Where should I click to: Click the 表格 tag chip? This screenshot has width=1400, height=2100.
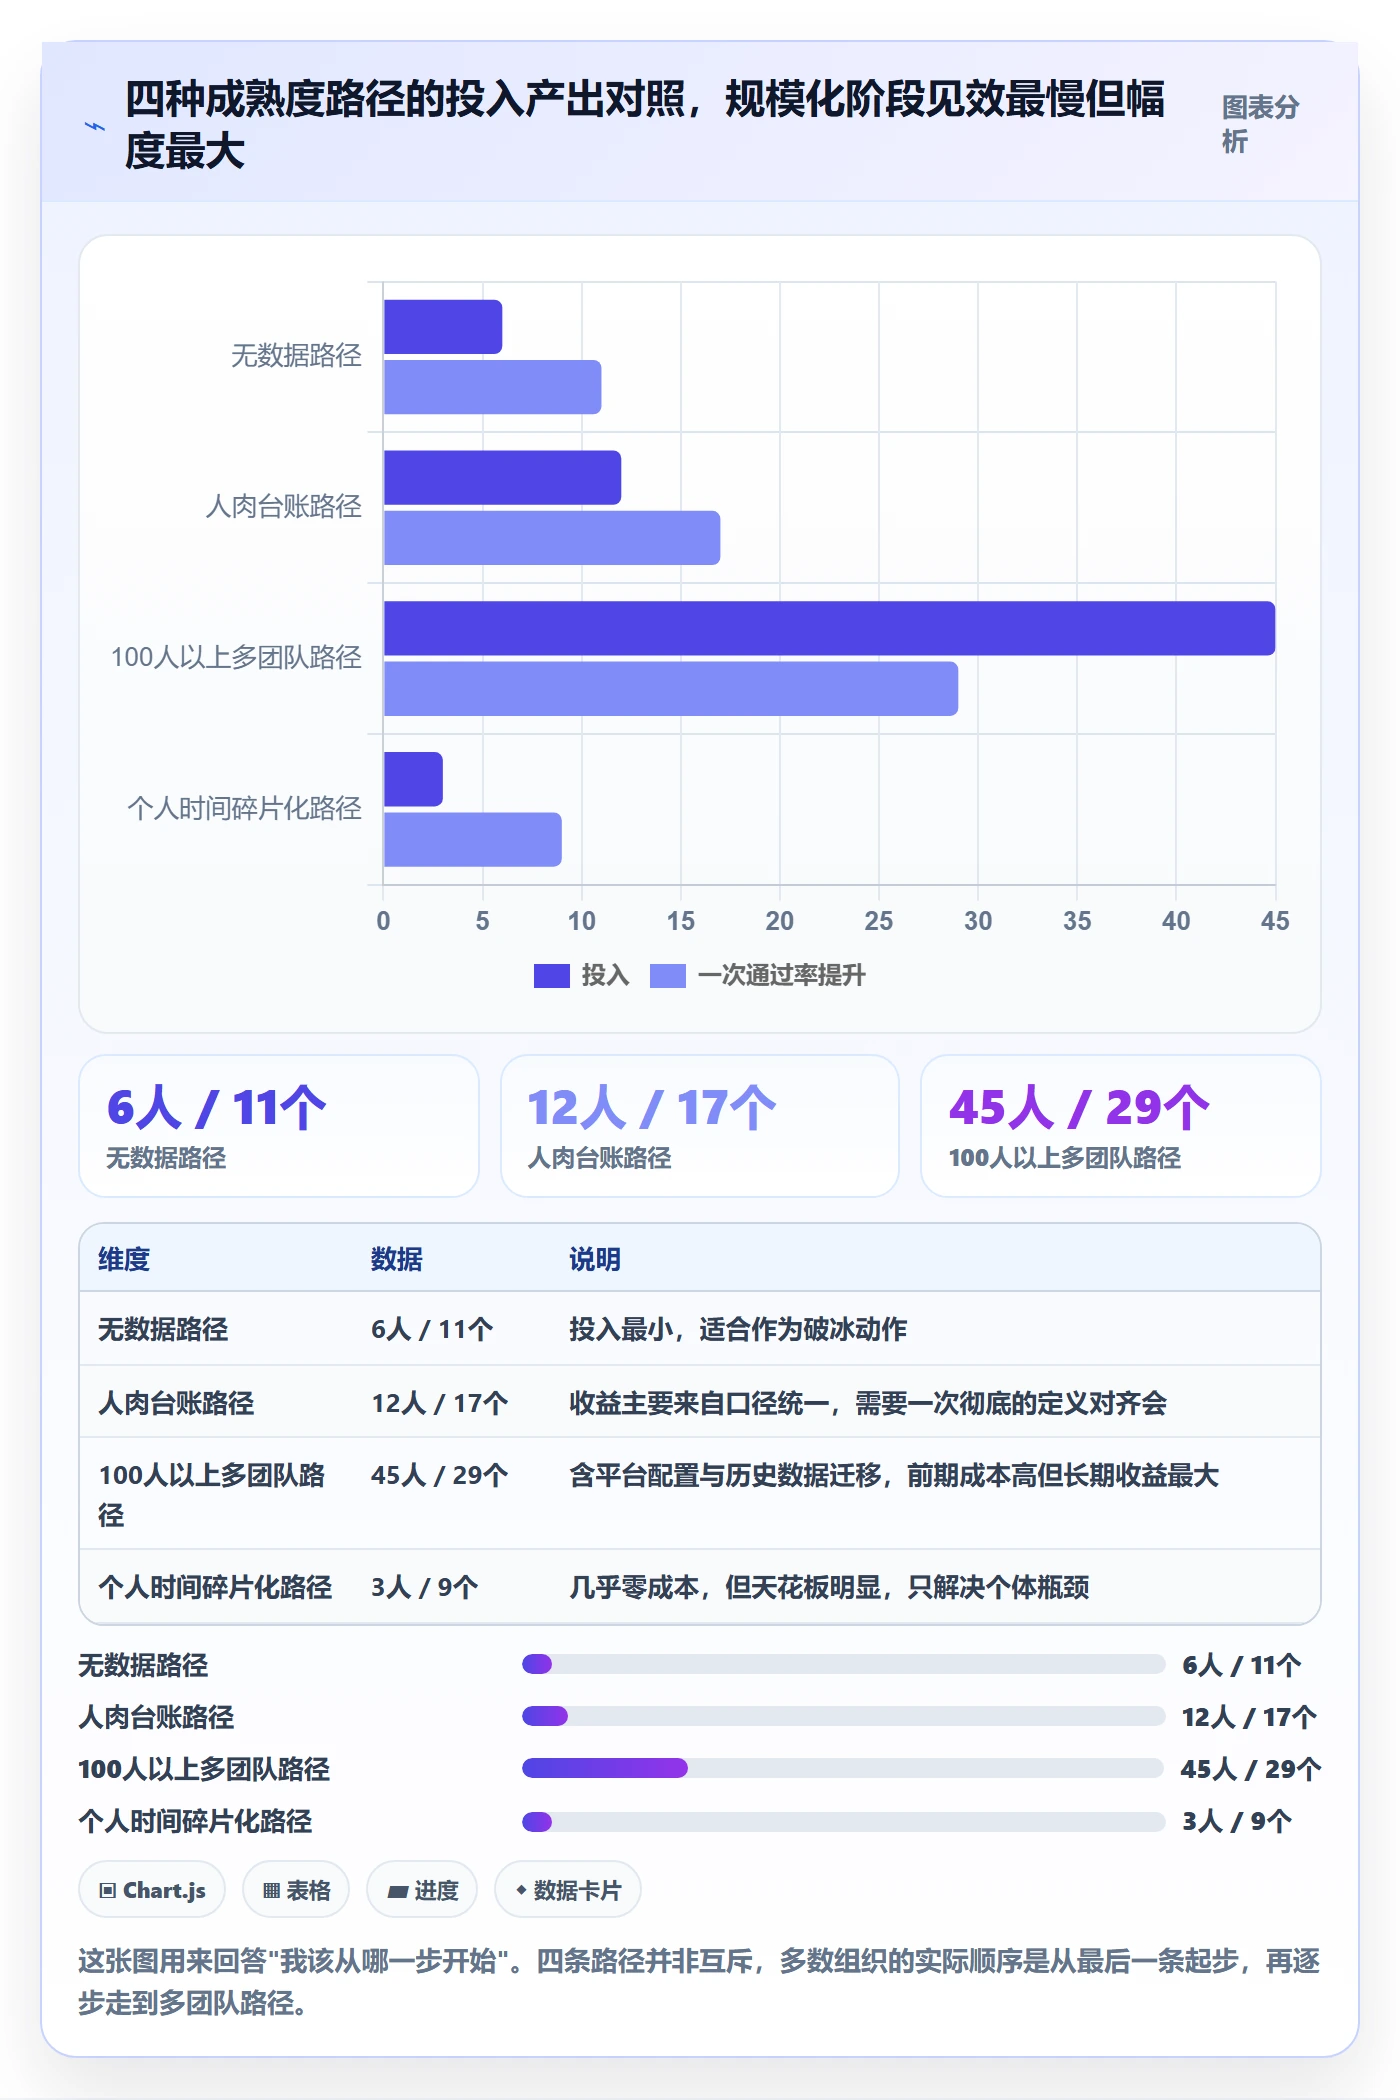coord(296,1890)
